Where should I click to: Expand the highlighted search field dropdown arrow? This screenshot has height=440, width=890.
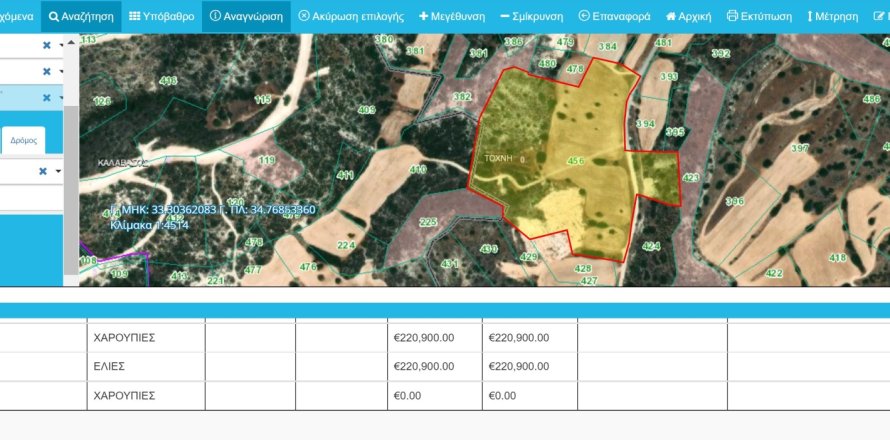[x=60, y=98]
